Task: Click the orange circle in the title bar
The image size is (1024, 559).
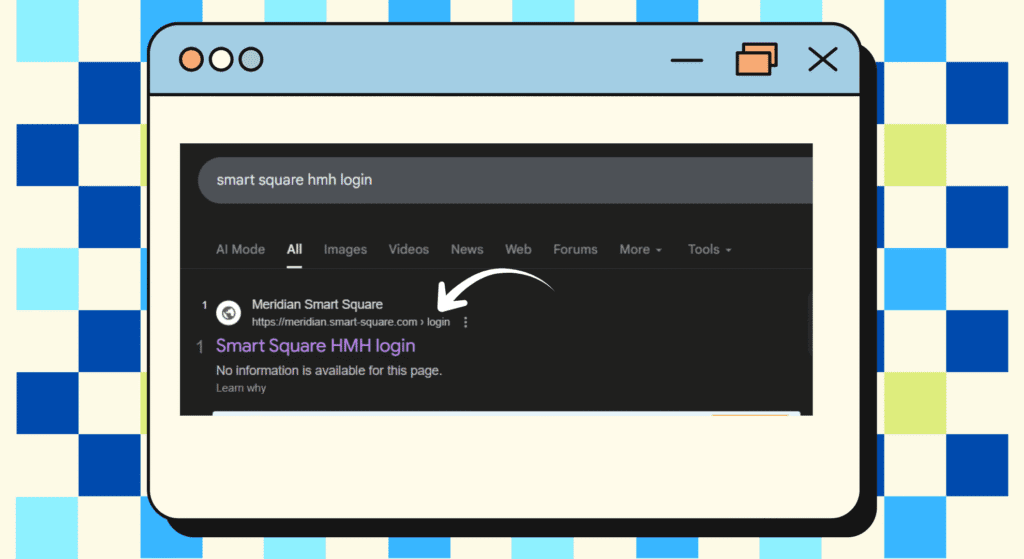Action: point(190,60)
